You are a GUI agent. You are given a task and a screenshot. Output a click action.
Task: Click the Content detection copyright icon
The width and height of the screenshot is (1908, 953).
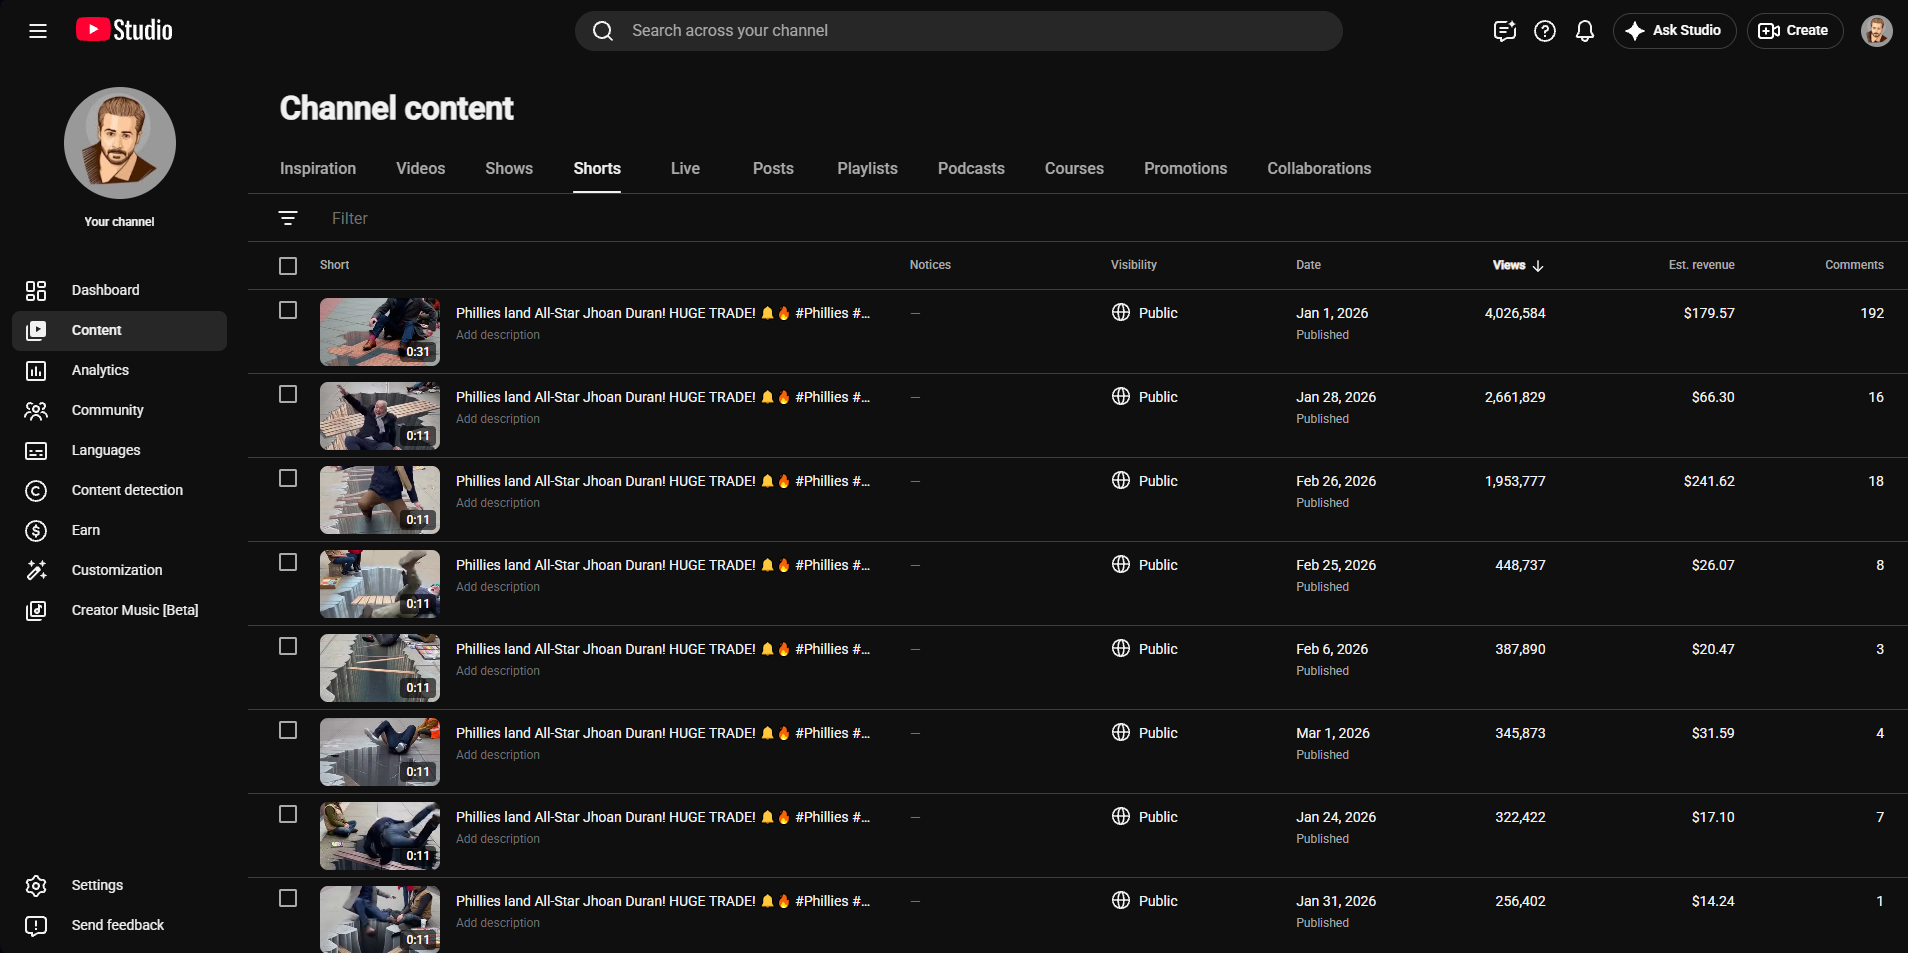(x=36, y=490)
